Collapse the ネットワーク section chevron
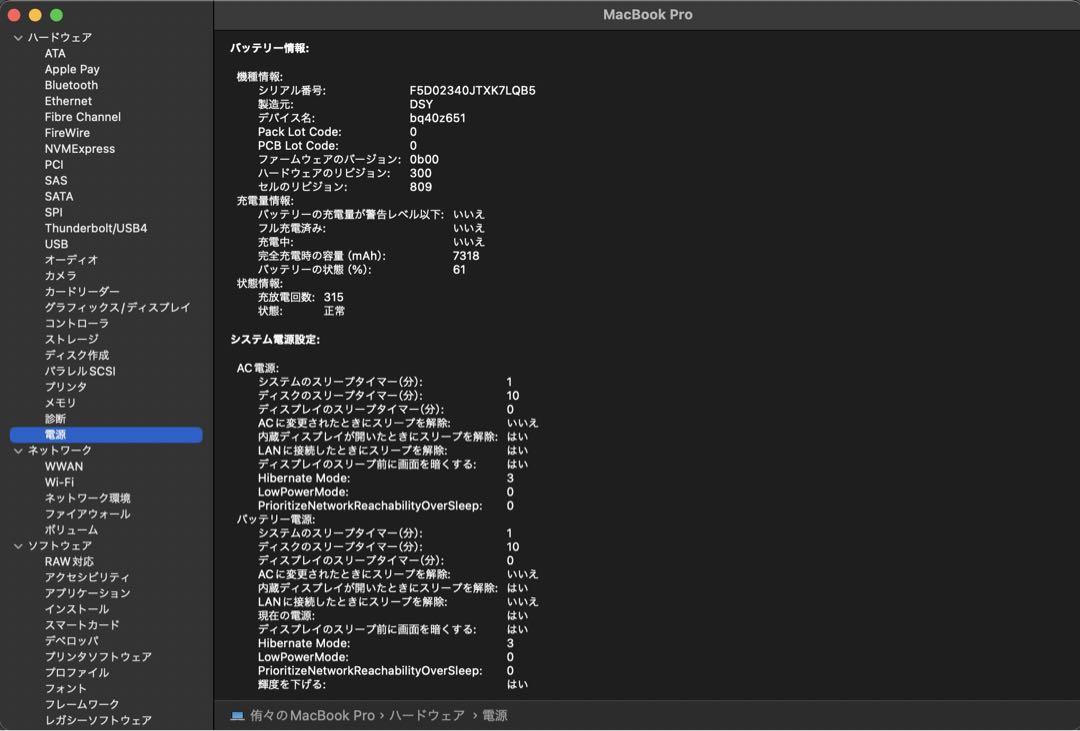 pos(18,451)
